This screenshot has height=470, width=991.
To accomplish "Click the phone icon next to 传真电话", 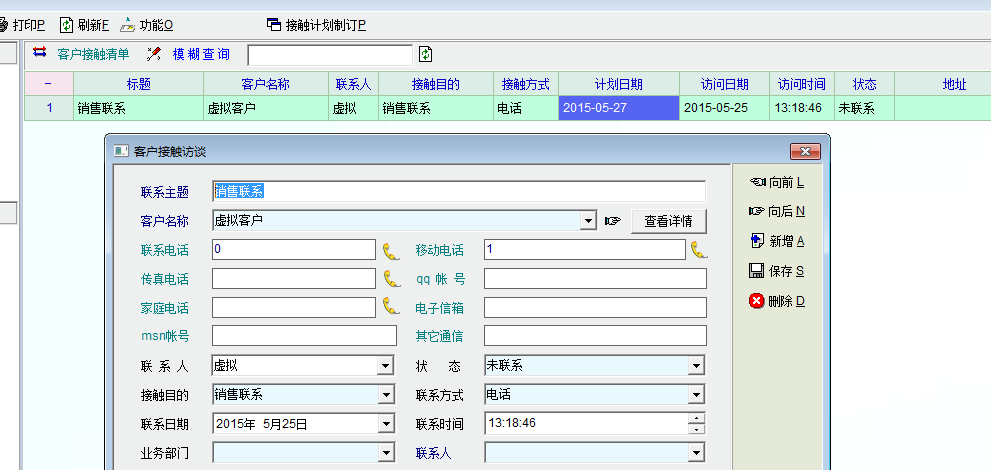I will 391,278.
